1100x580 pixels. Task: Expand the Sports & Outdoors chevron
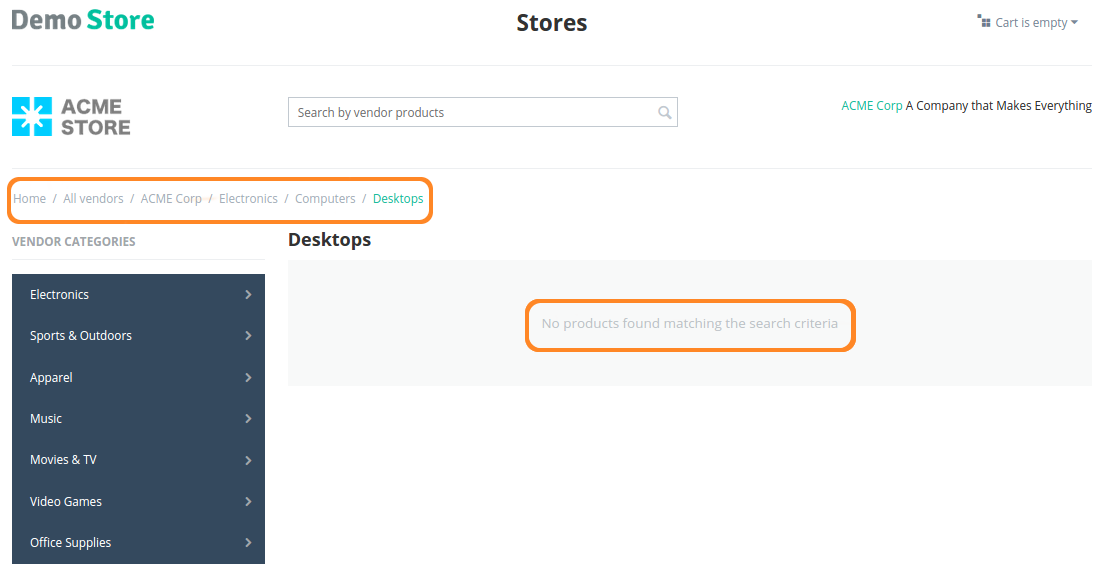click(x=248, y=336)
